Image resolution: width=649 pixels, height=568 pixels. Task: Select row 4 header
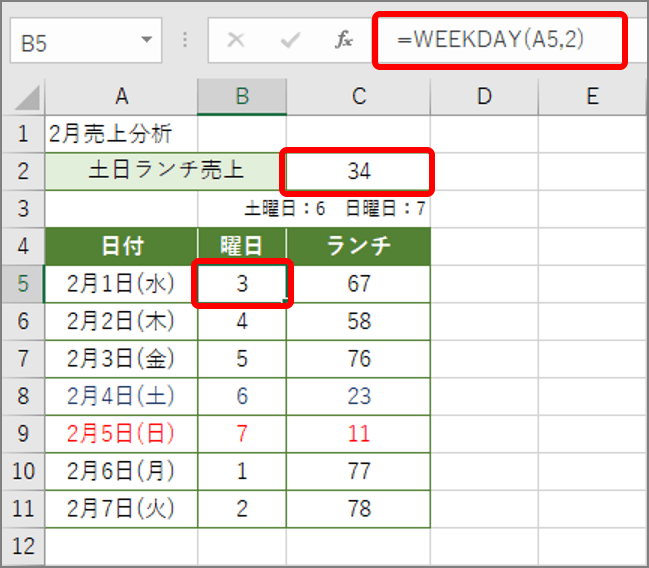23,246
